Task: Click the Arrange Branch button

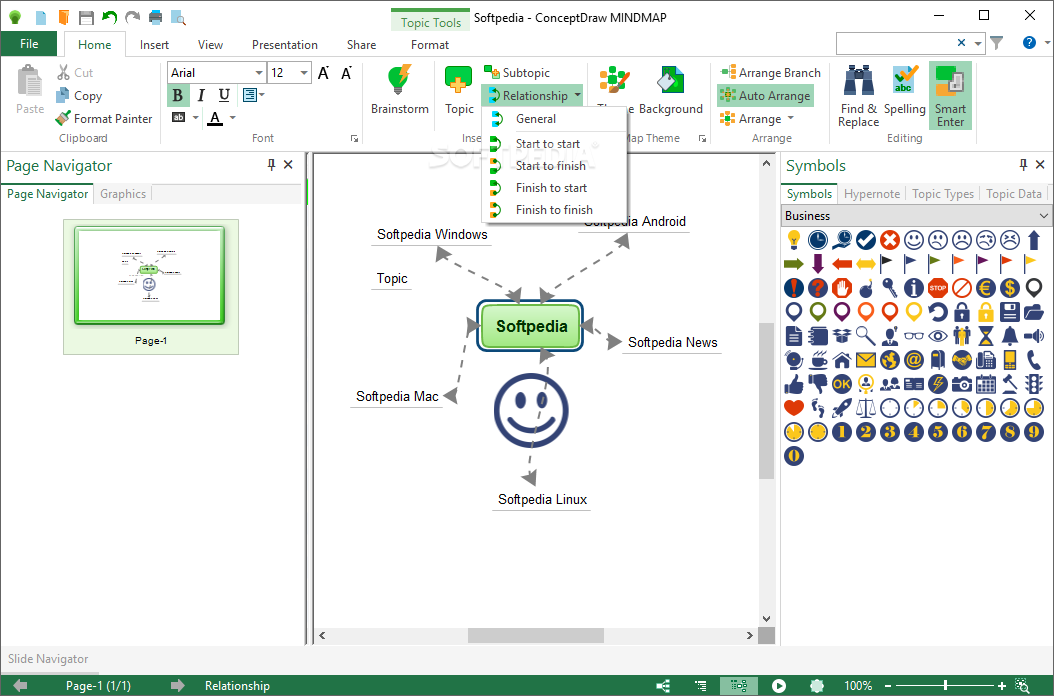Action: tap(770, 73)
